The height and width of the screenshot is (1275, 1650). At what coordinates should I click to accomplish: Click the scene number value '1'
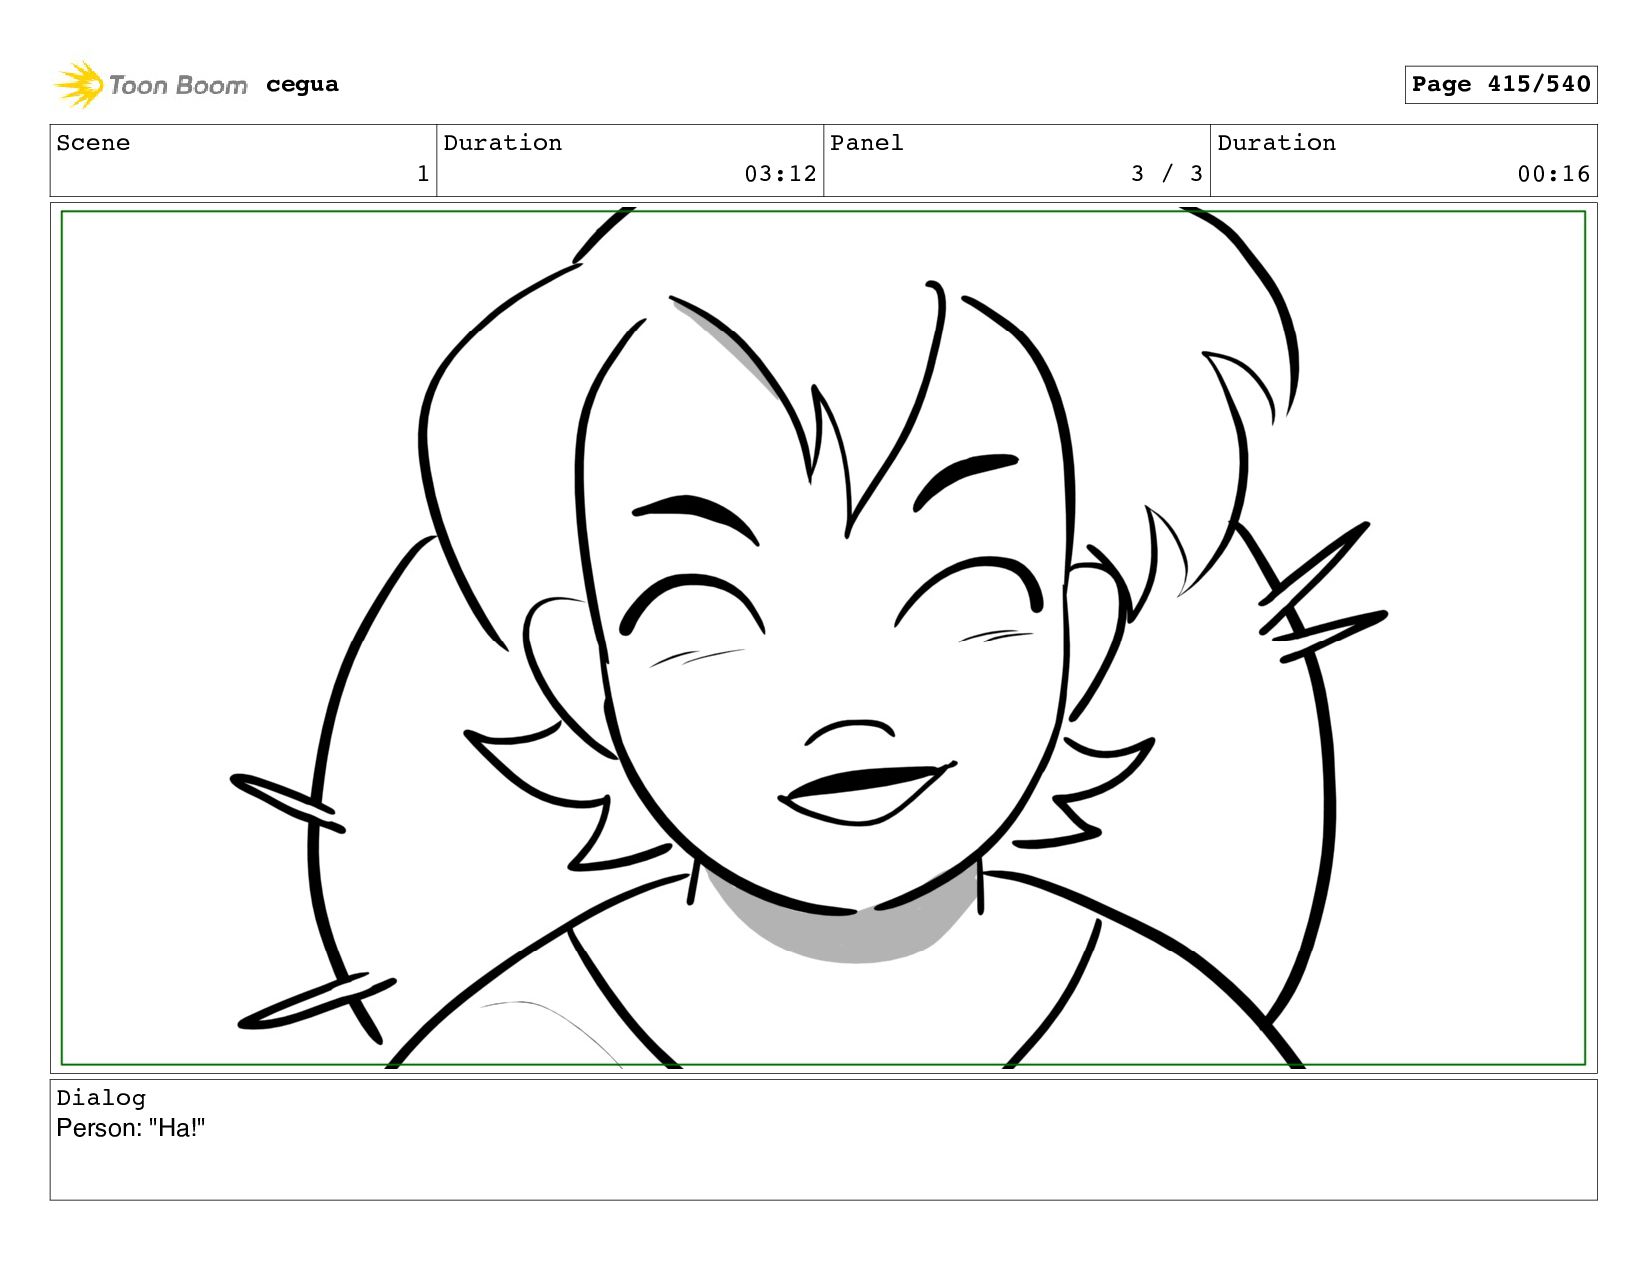coord(423,174)
